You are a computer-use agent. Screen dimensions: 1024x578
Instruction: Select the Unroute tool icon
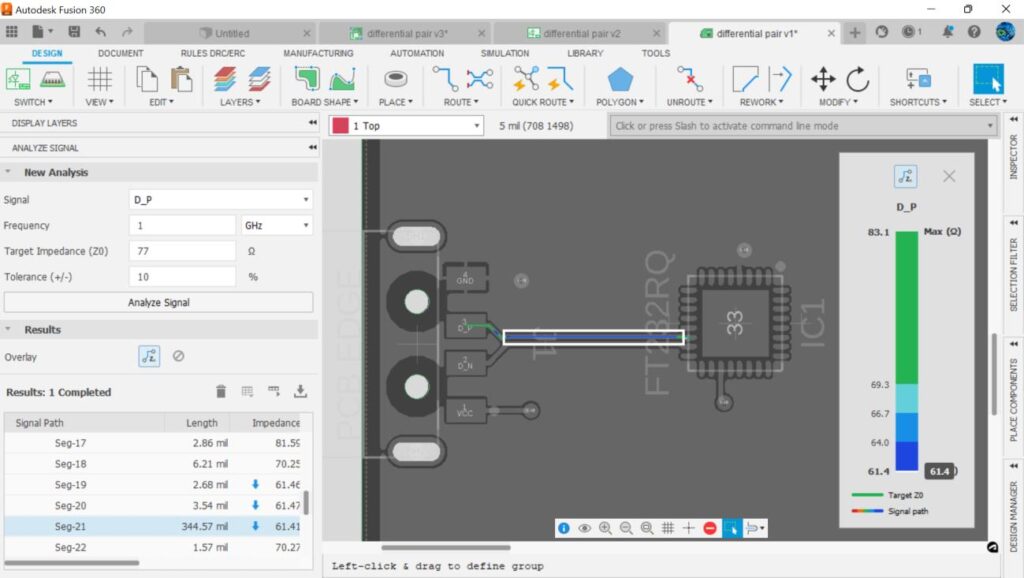[x=688, y=80]
